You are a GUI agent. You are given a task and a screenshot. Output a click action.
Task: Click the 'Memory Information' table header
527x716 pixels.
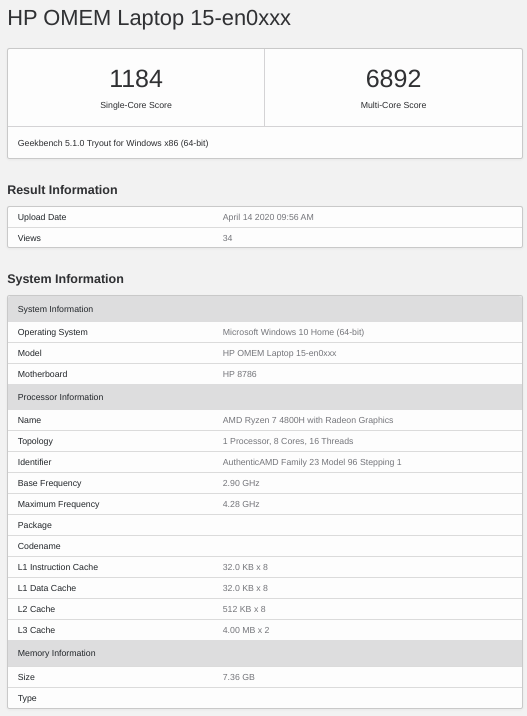click(265, 653)
